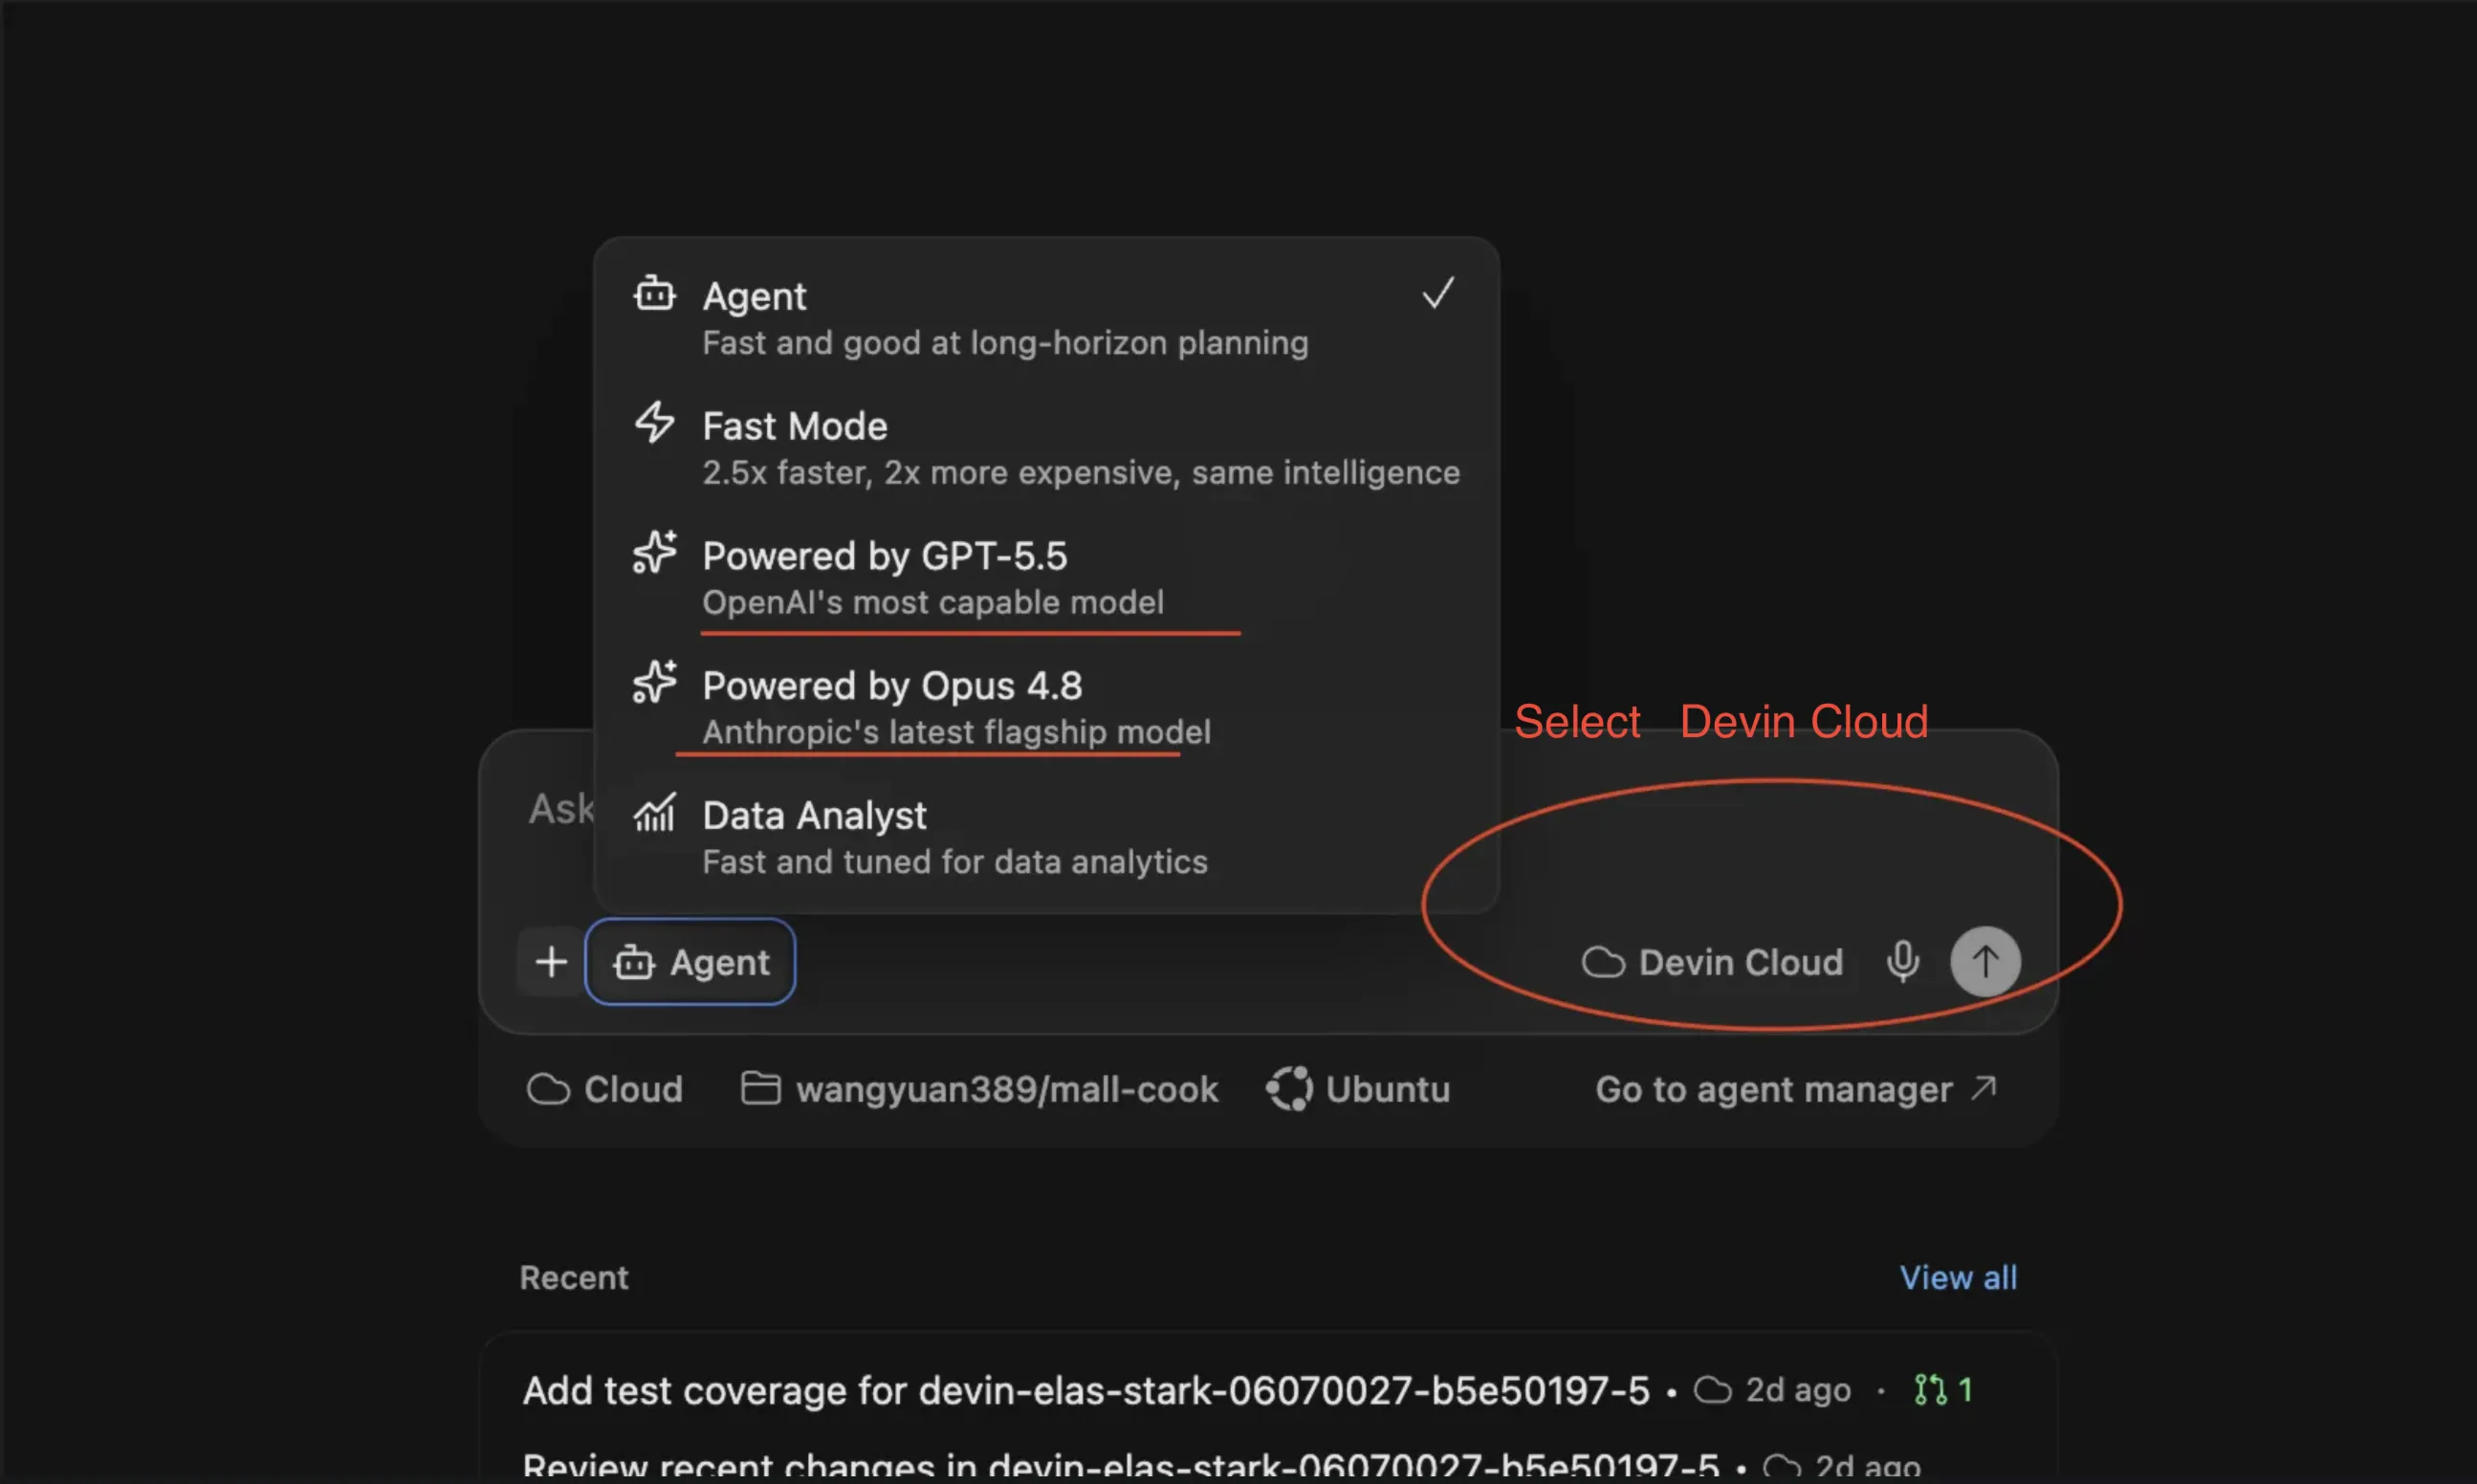
Task: Select the Agent mode menu entry
Action: click(1046, 317)
